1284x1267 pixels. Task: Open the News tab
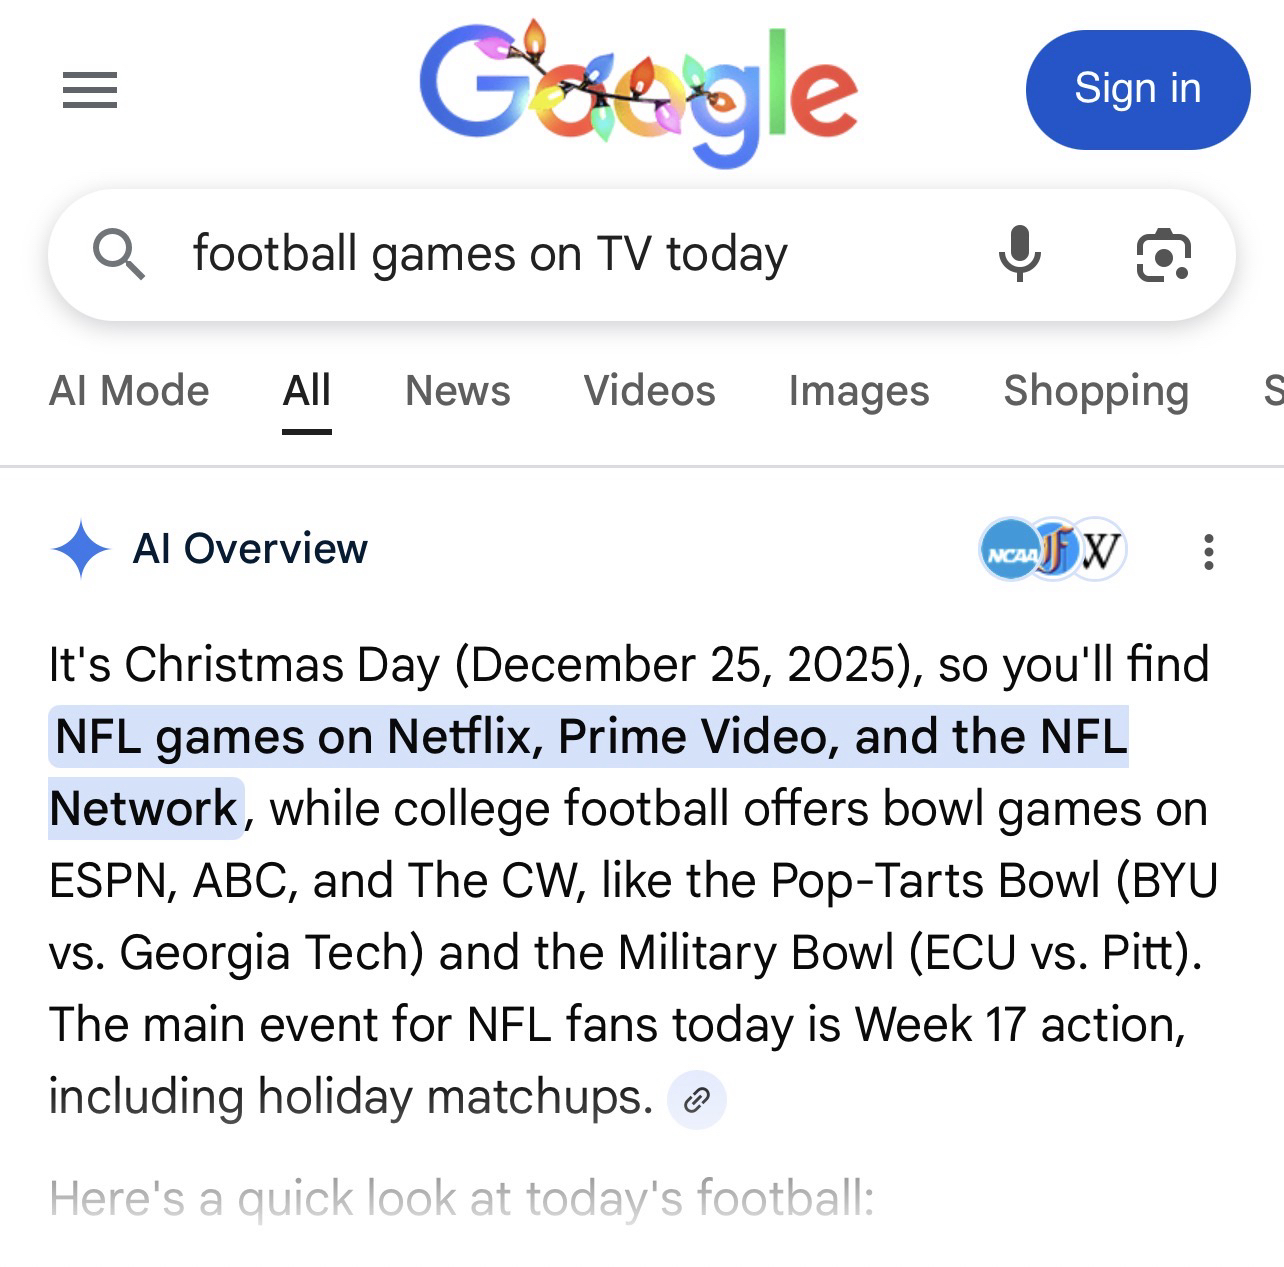tap(457, 391)
